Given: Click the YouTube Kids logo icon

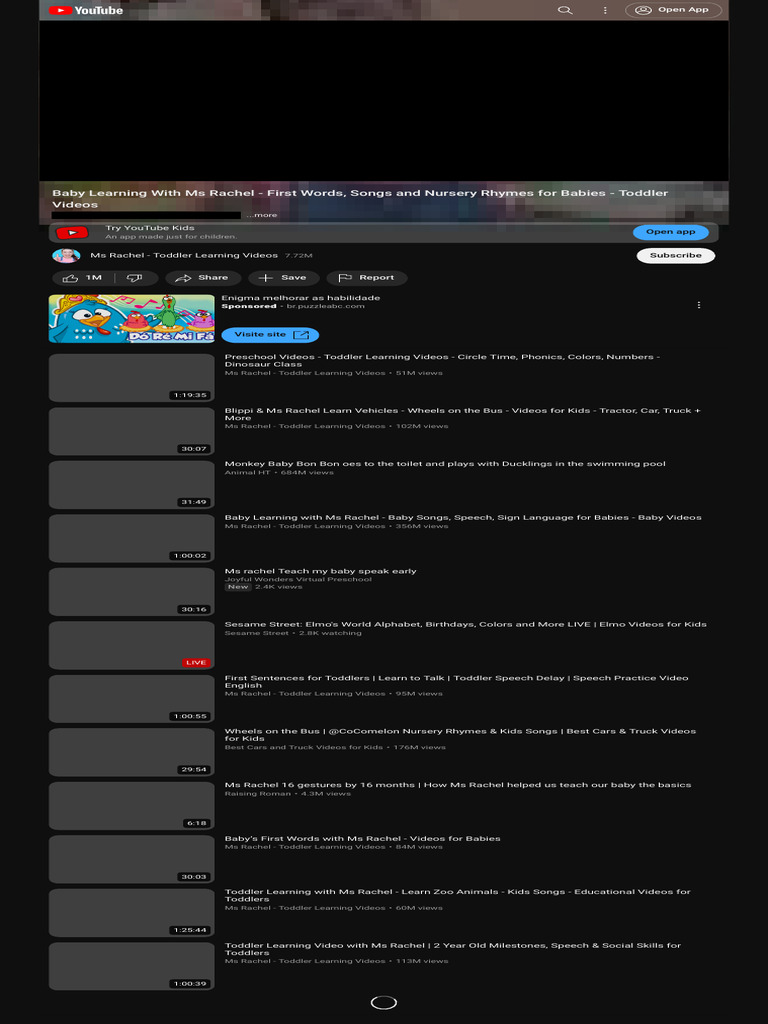Looking at the screenshot, I should (x=72, y=232).
